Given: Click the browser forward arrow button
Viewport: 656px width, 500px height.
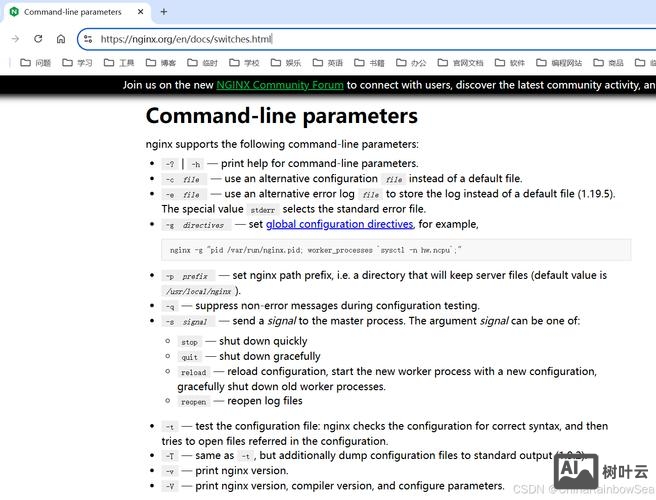Looking at the screenshot, I should tap(15, 39).
